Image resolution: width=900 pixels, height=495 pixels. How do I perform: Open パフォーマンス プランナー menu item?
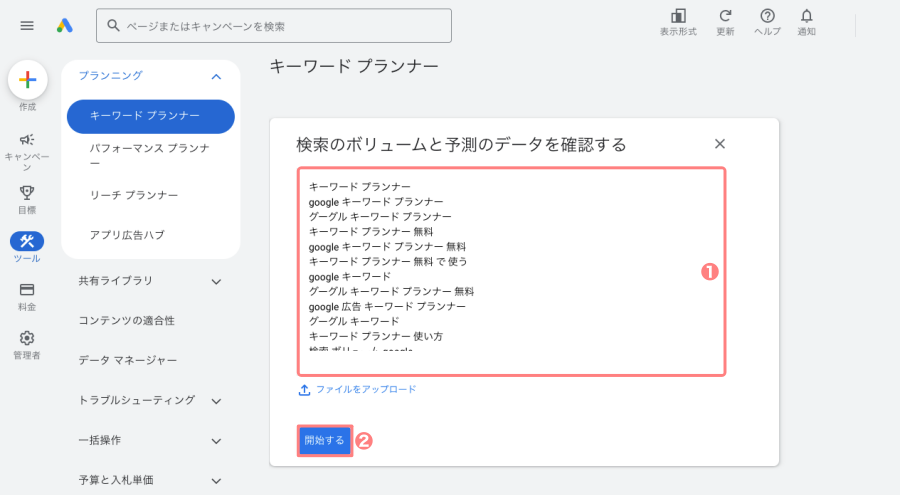coord(150,155)
